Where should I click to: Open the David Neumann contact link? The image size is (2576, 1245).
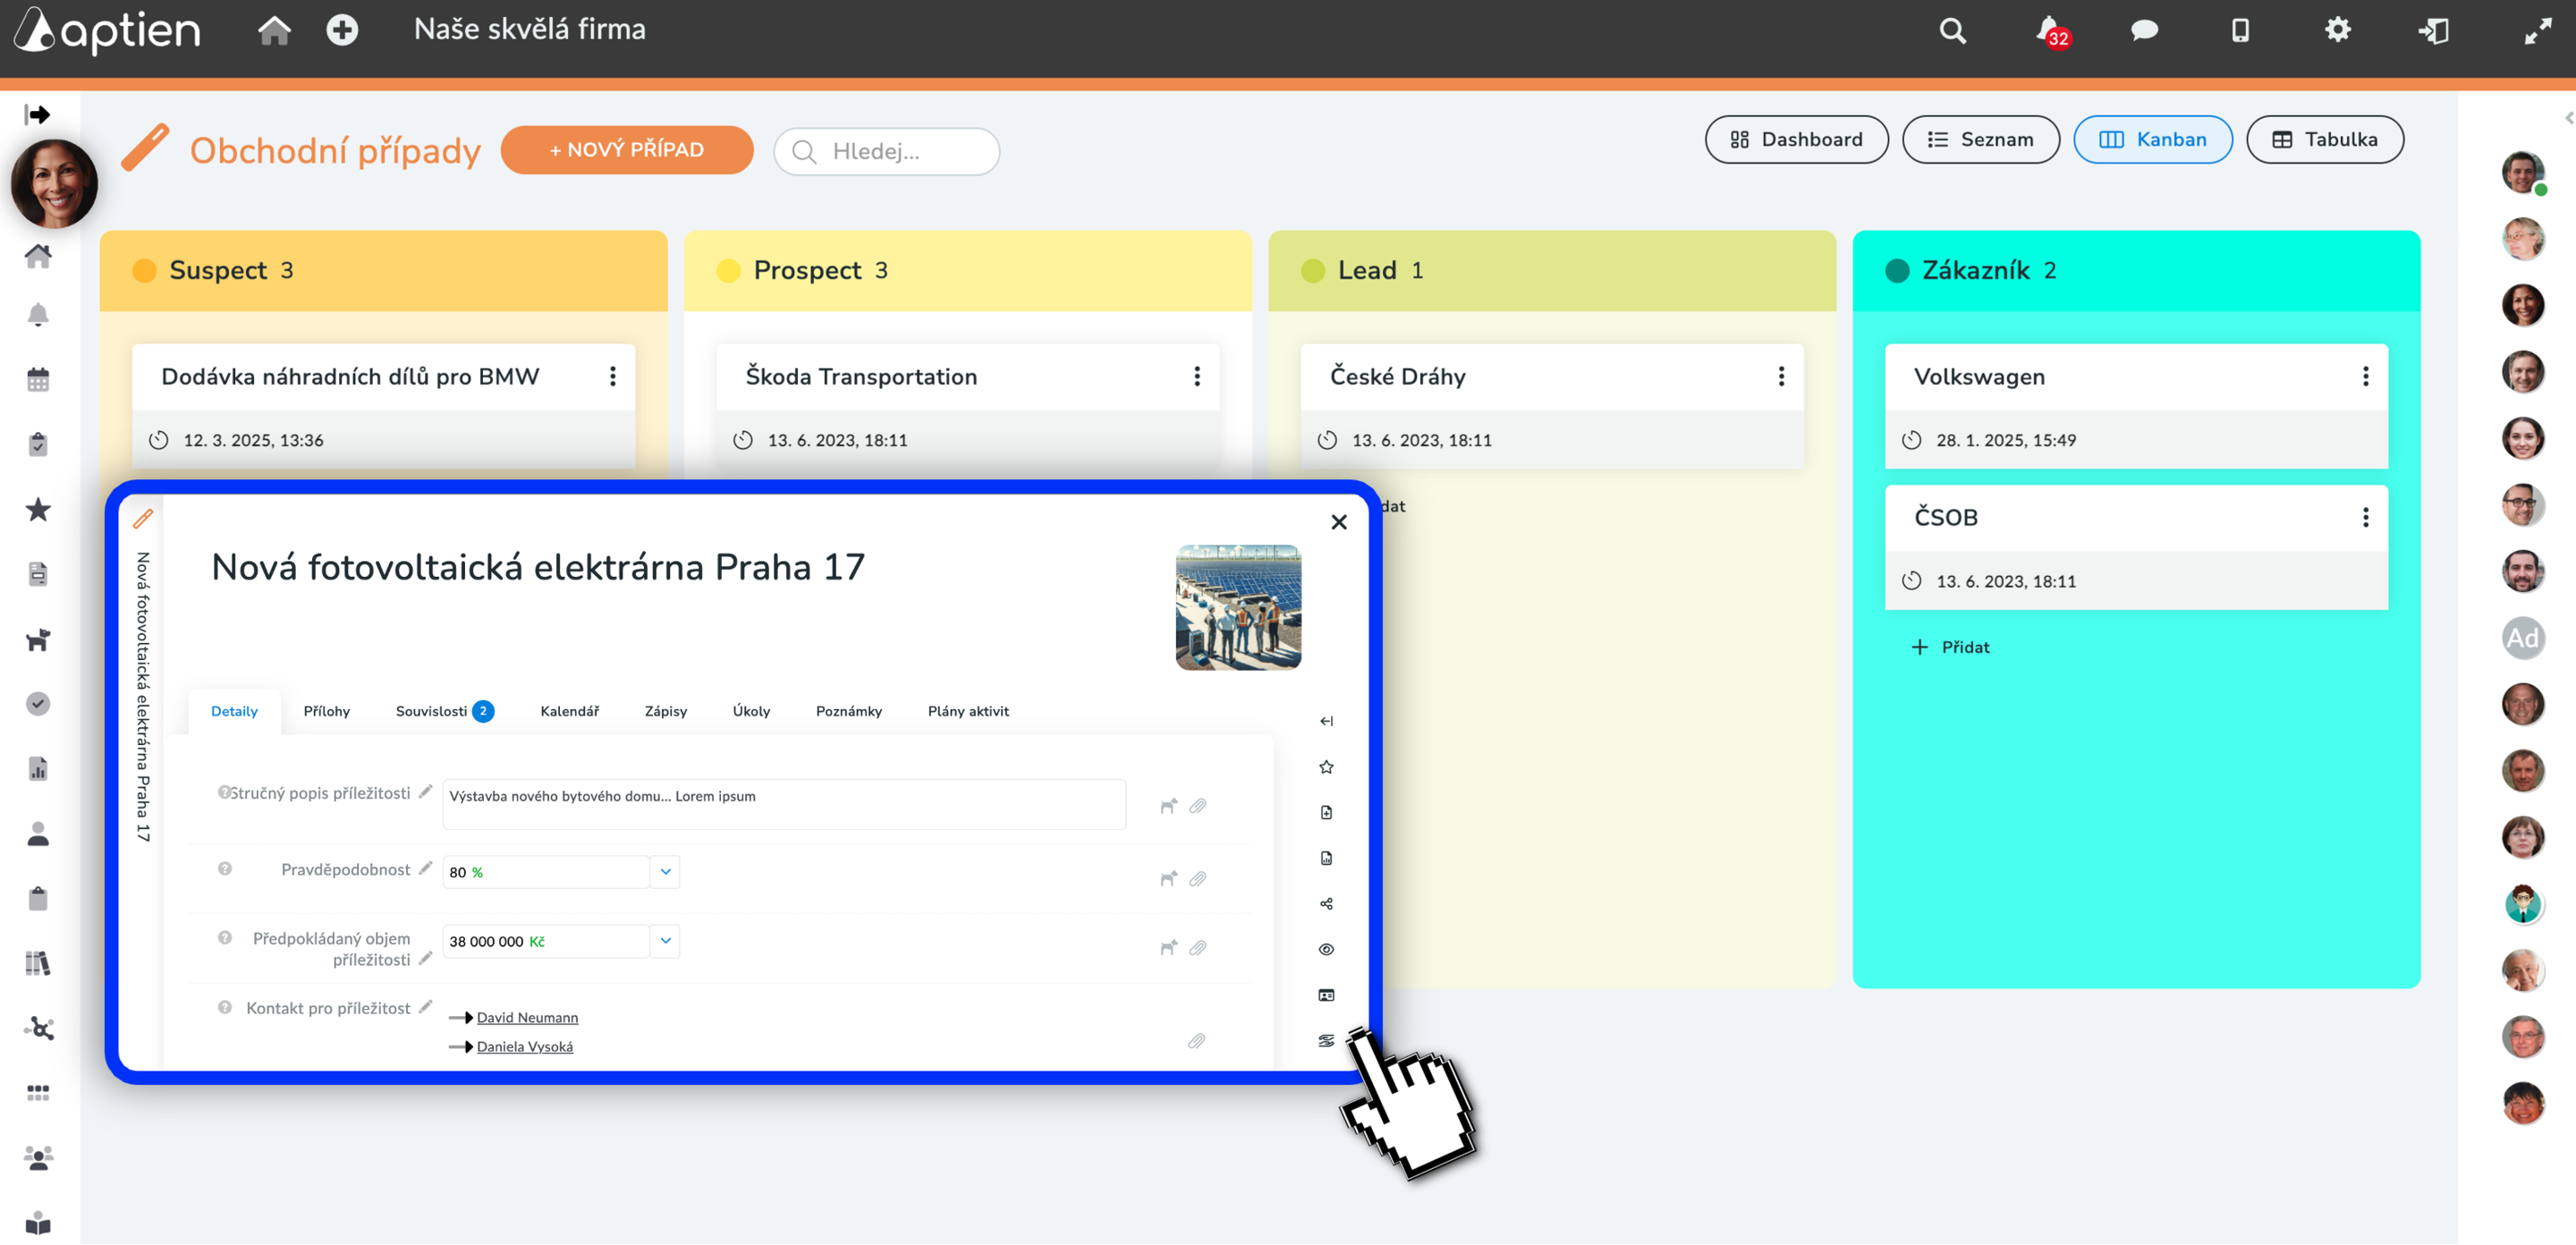(x=527, y=1017)
